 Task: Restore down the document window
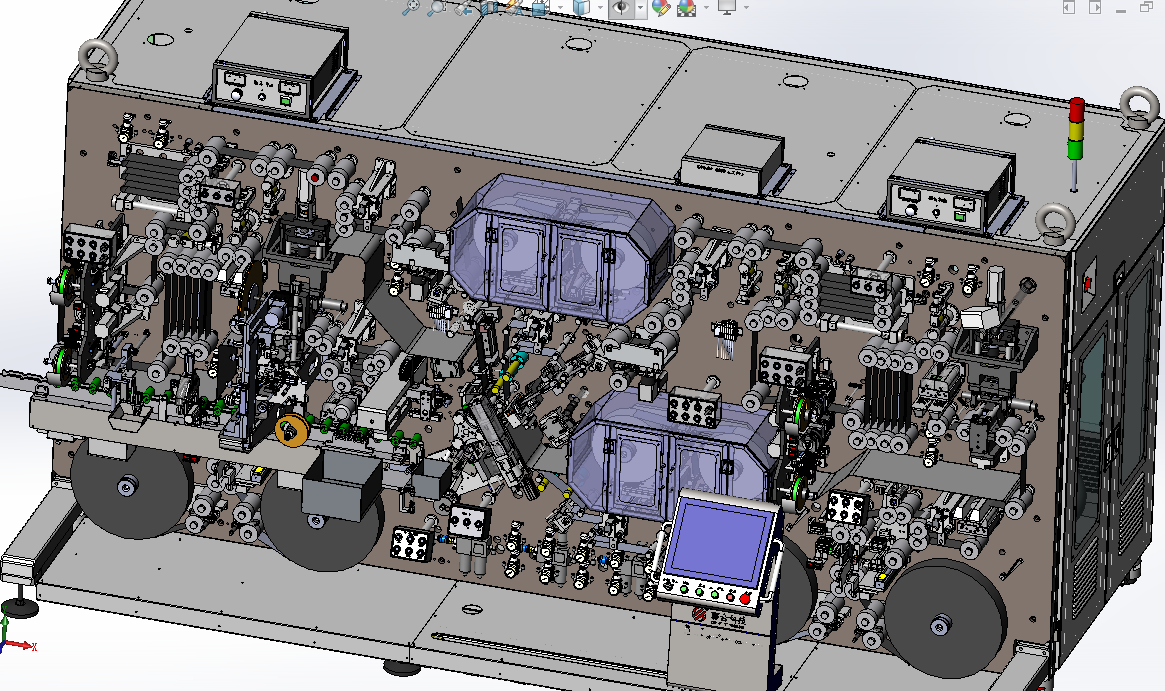click(1146, 7)
